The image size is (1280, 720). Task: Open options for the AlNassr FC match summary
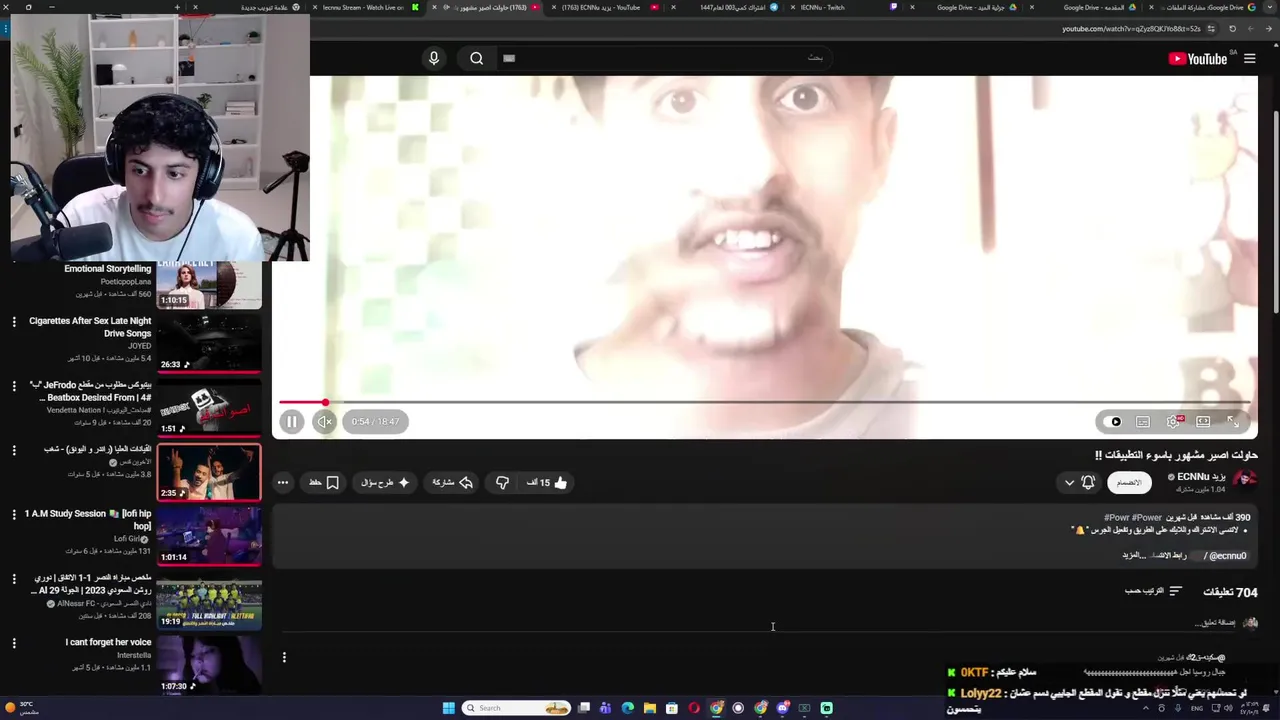pos(14,578)
